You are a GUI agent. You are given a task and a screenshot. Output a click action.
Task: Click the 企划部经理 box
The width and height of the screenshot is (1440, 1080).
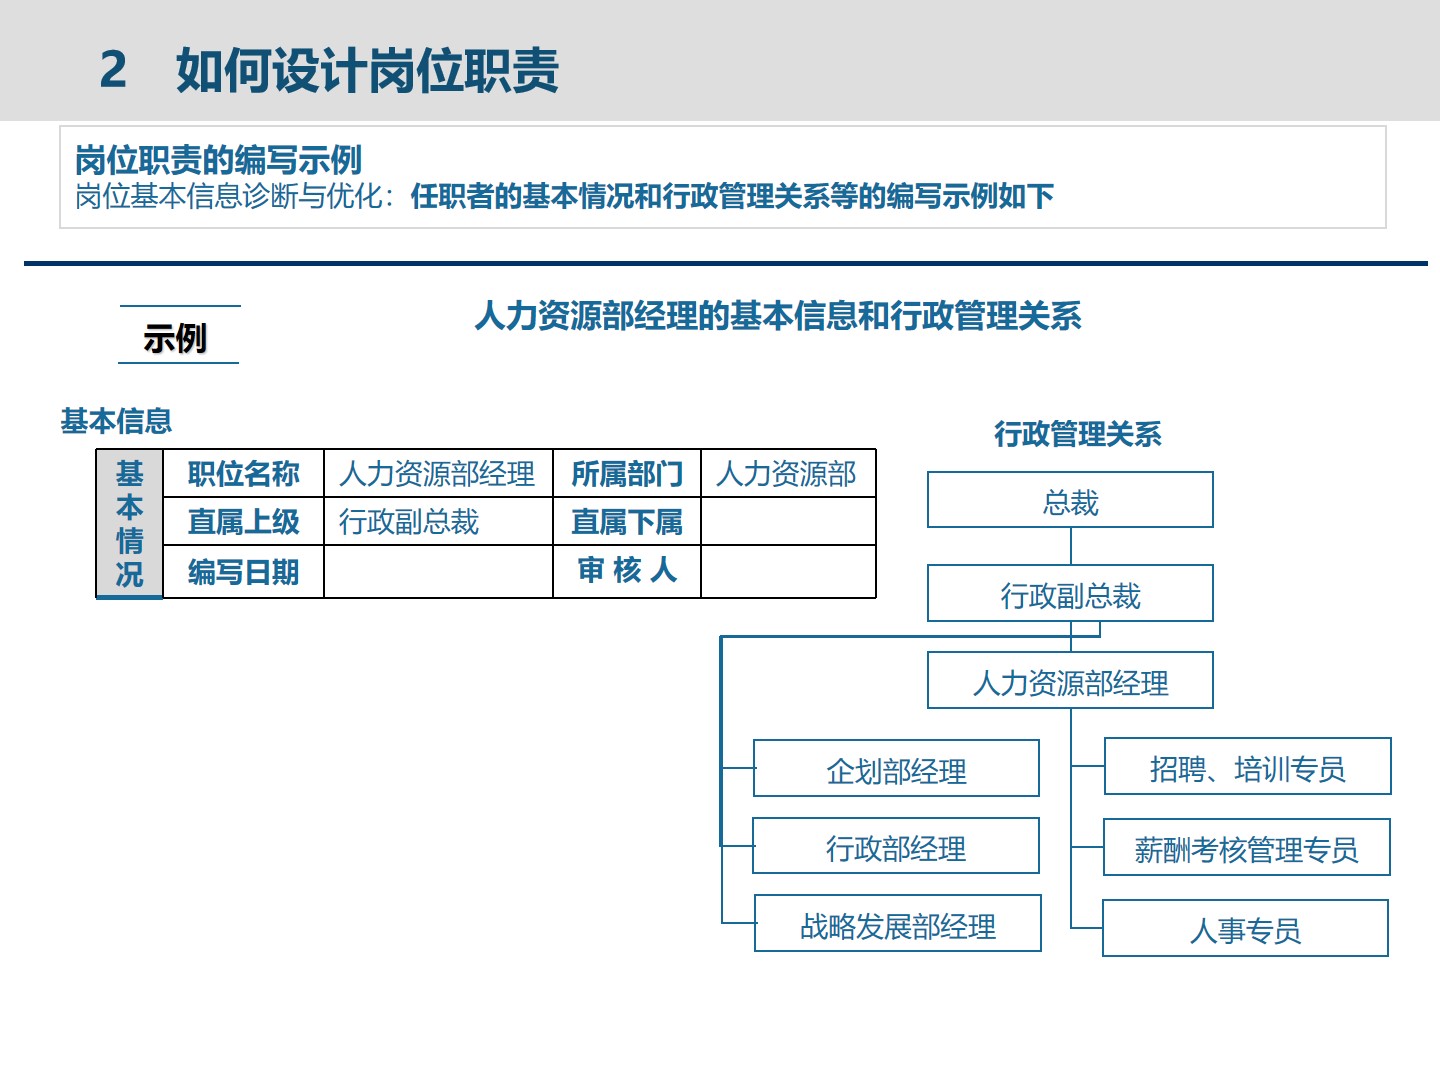(896, 768)
